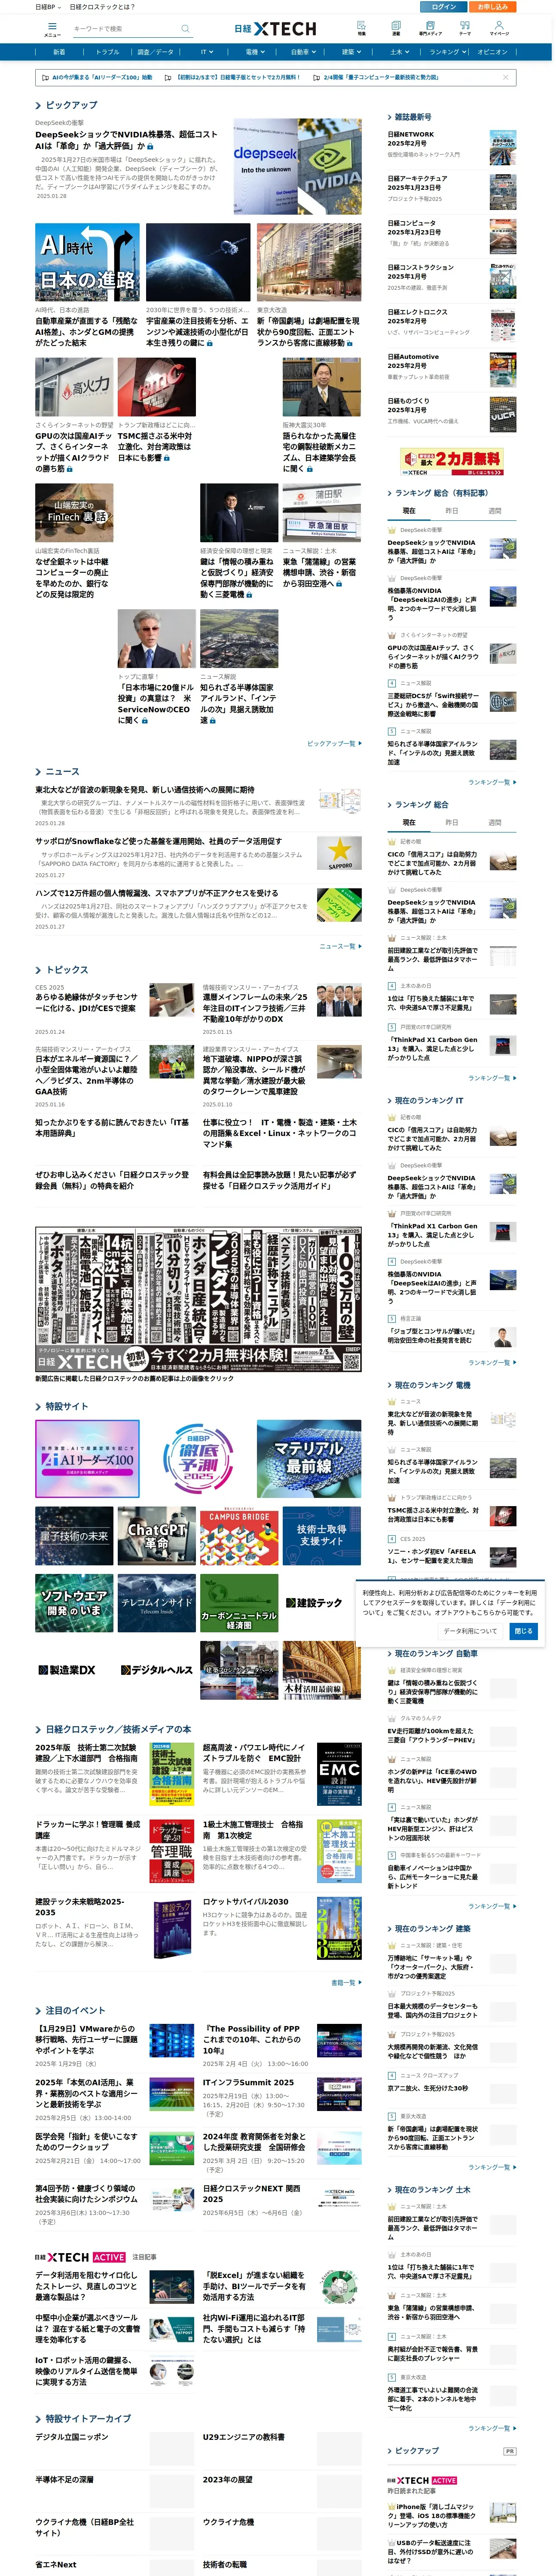Screen dimensions: 556x2576
Task: Click the 日経XTECH ACTIVE logo
Action: [x=80, y=2257]
